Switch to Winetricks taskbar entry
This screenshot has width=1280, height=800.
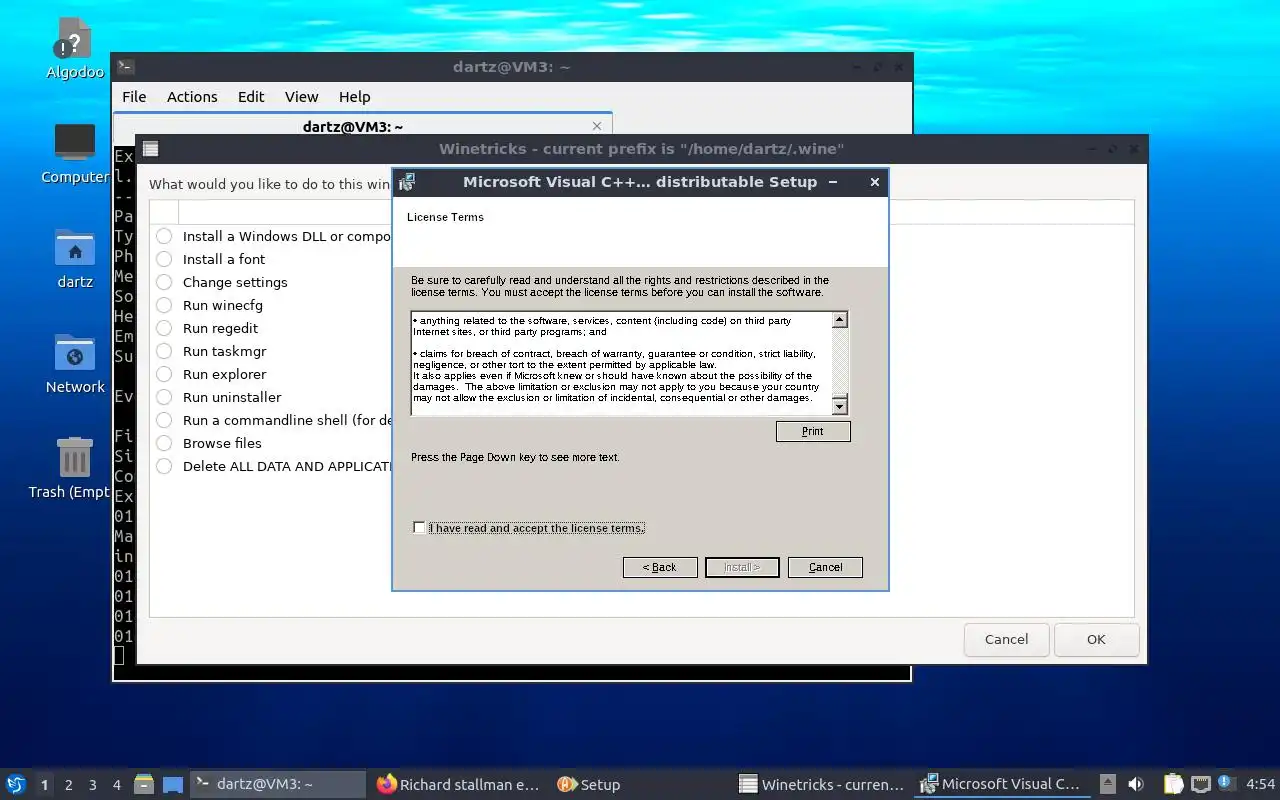tap(822, 784)
